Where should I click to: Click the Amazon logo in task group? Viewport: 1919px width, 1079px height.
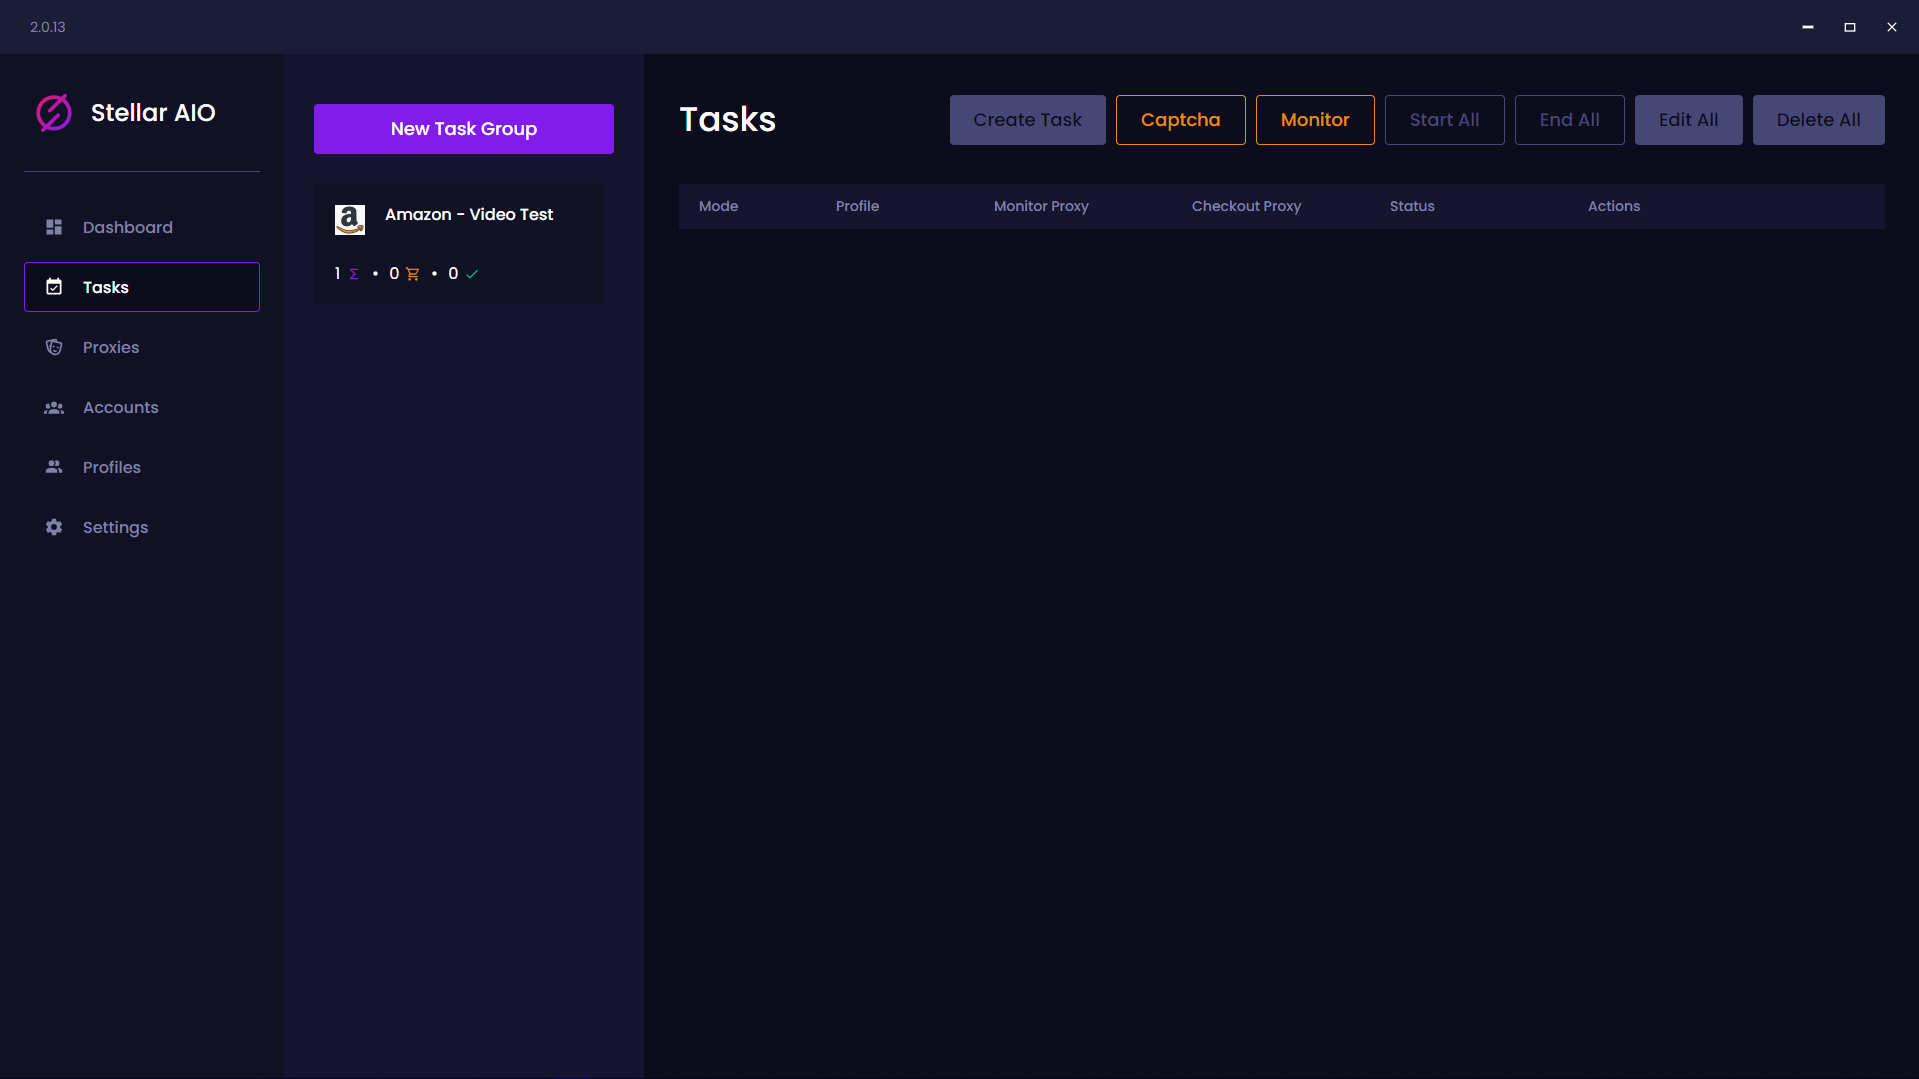350,219
